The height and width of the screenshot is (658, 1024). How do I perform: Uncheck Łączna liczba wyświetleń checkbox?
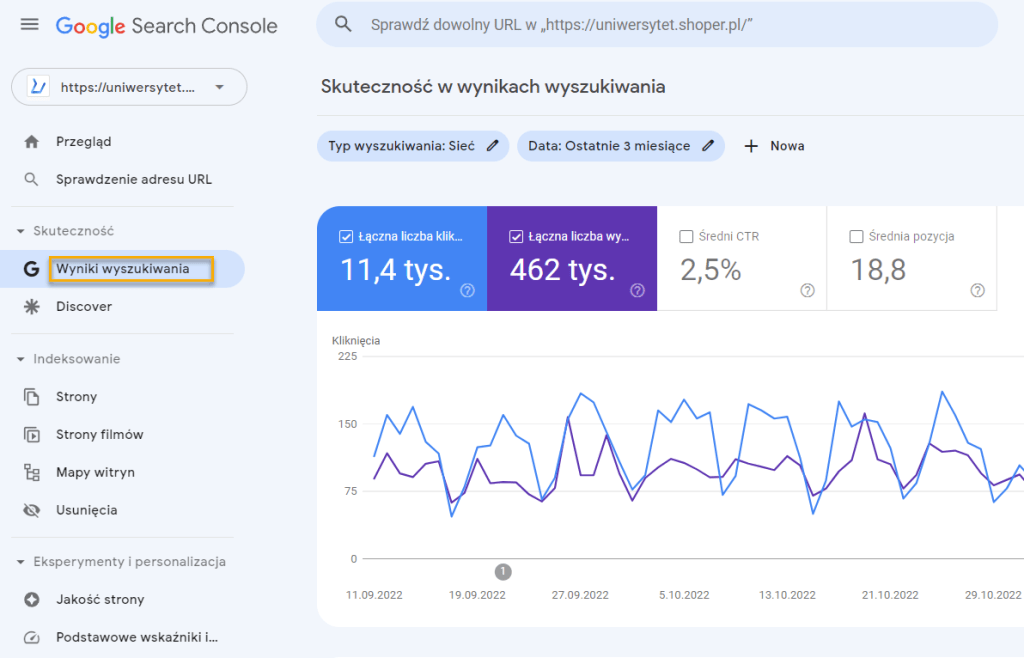[x=516, y=237]
